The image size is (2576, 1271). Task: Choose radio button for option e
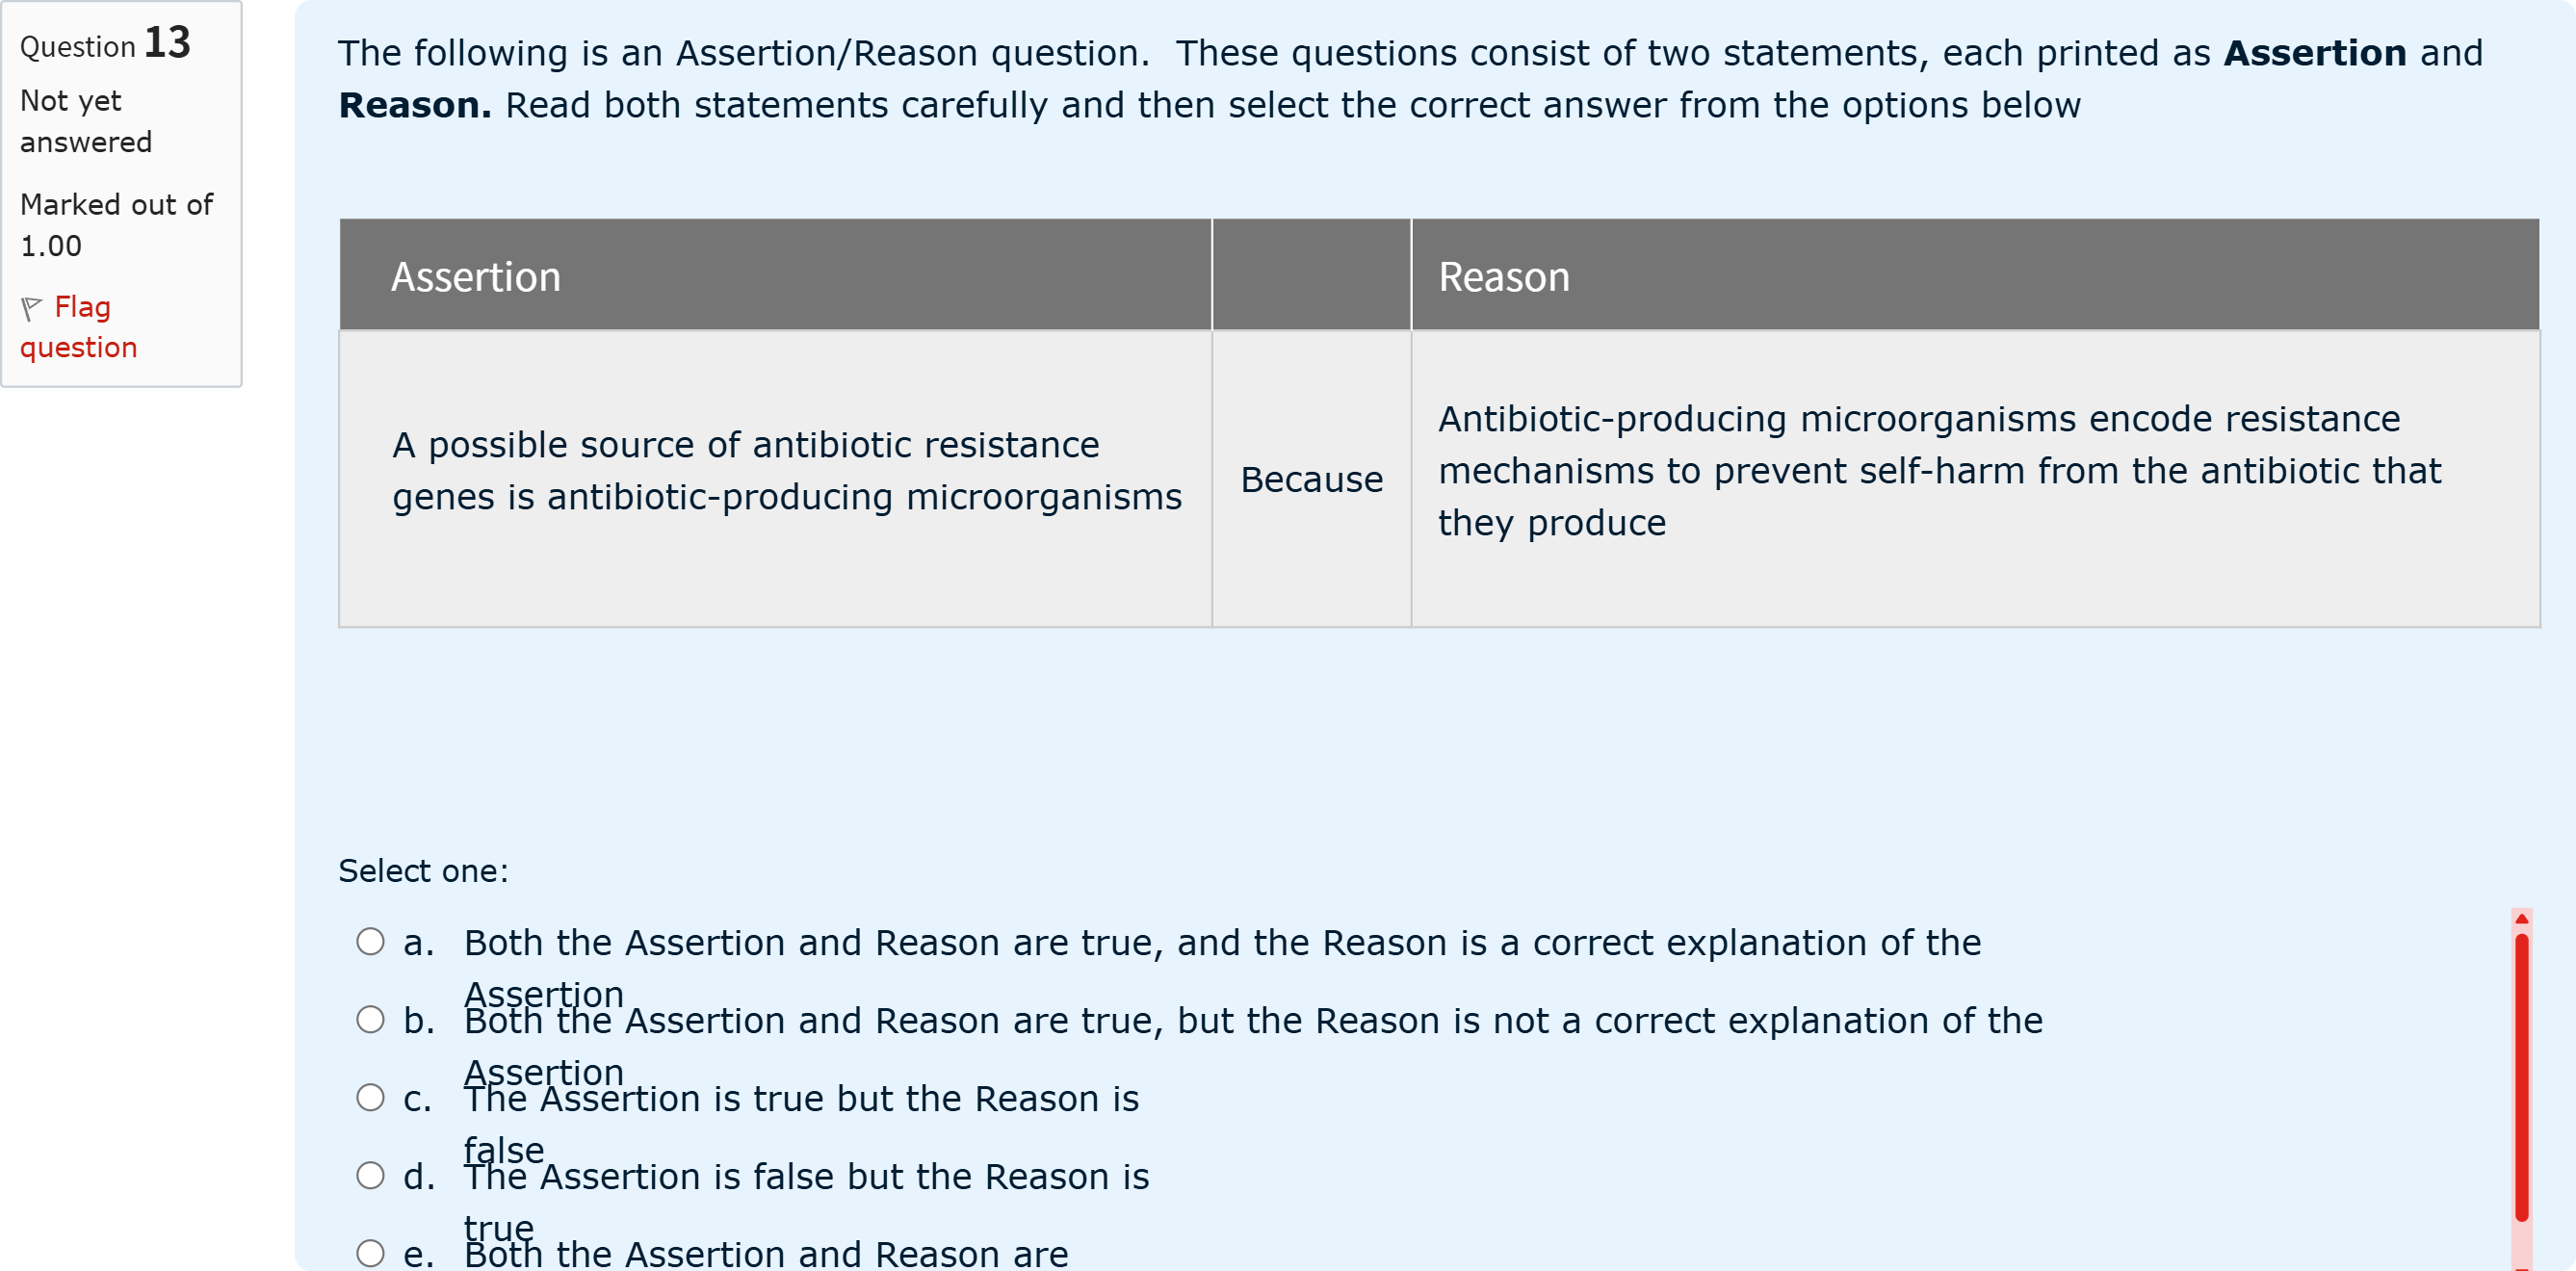pyautogui.click(x=370, y=1252)
